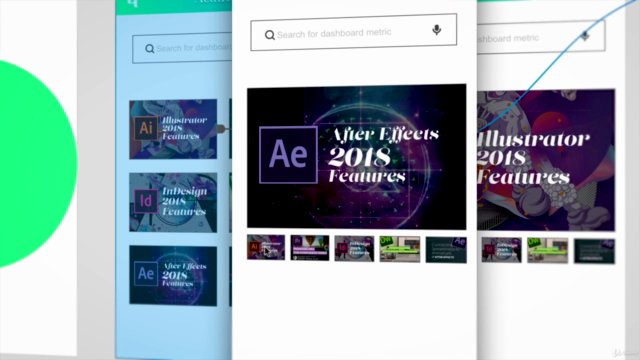Image resolution: width=640 pixels, height=360 pixels.
Task: Click the magnifier icon in the blue panel search bar
Action: point(150,49)
